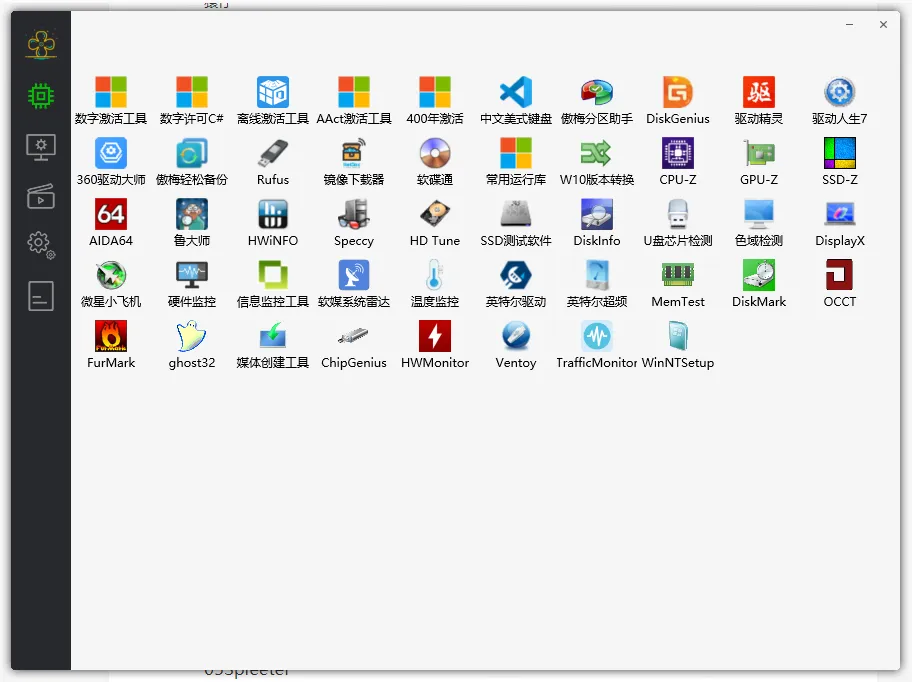Launch OCCT stress test
The image size is (912, 682).
click(839, 275)
